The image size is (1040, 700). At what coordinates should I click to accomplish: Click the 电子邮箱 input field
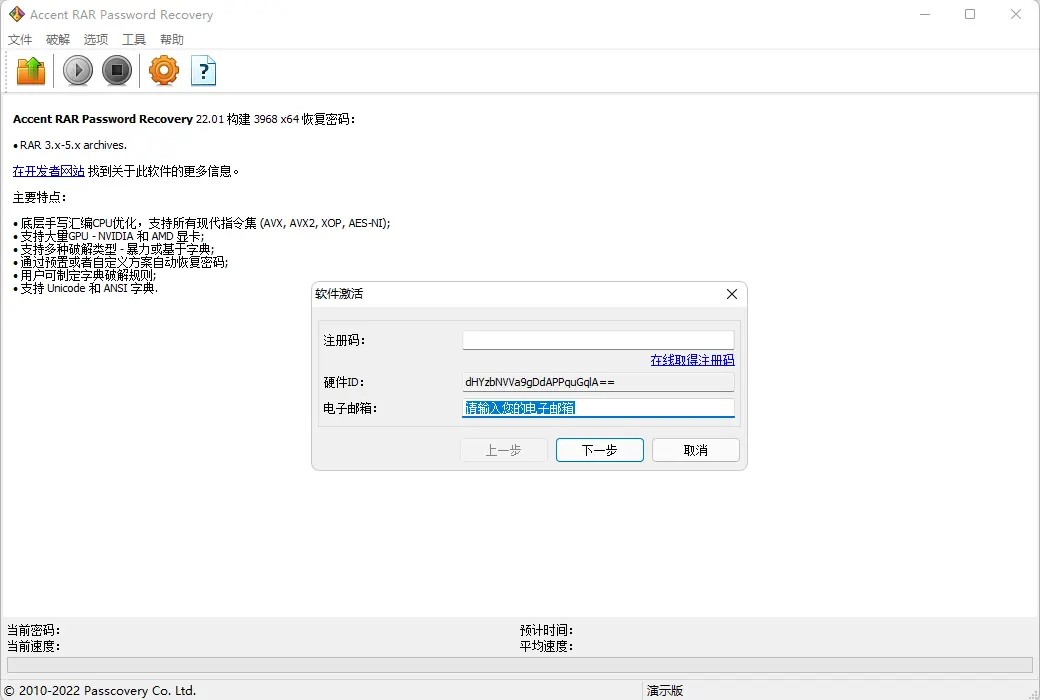[x=598, y=408]
